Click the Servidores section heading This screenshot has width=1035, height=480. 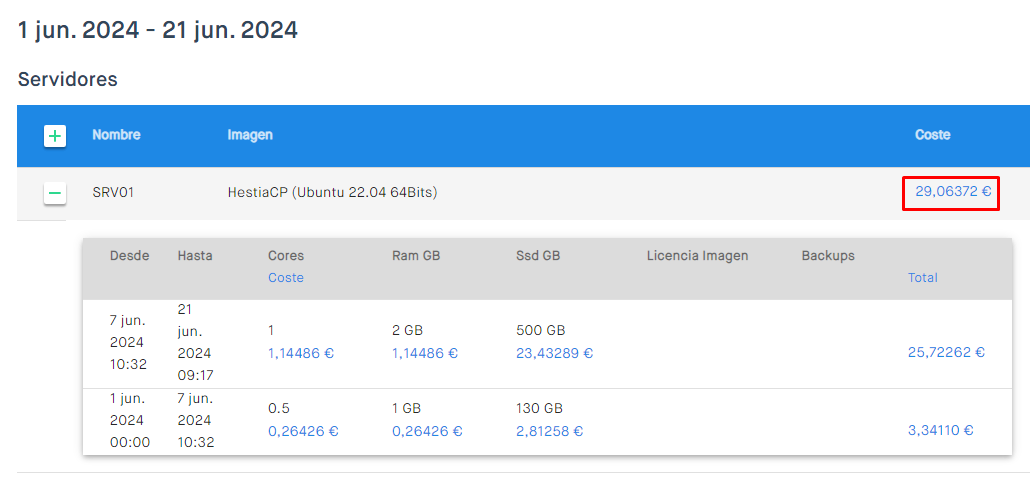tap(67, 79)
